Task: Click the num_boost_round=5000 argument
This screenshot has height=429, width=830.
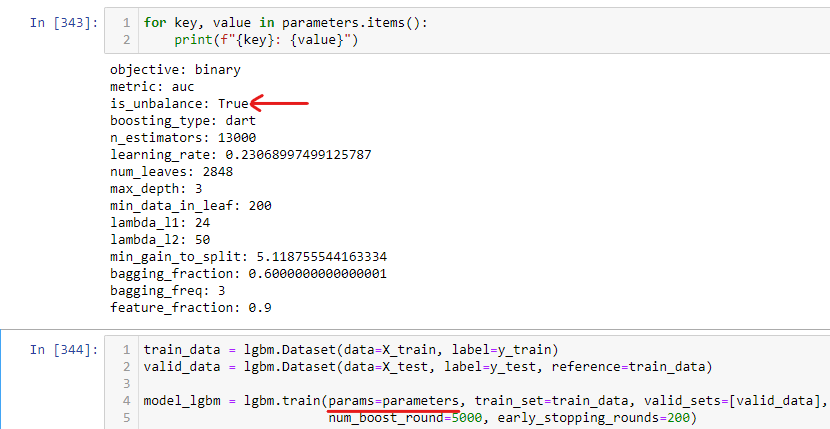Action: tap(405, 418)
